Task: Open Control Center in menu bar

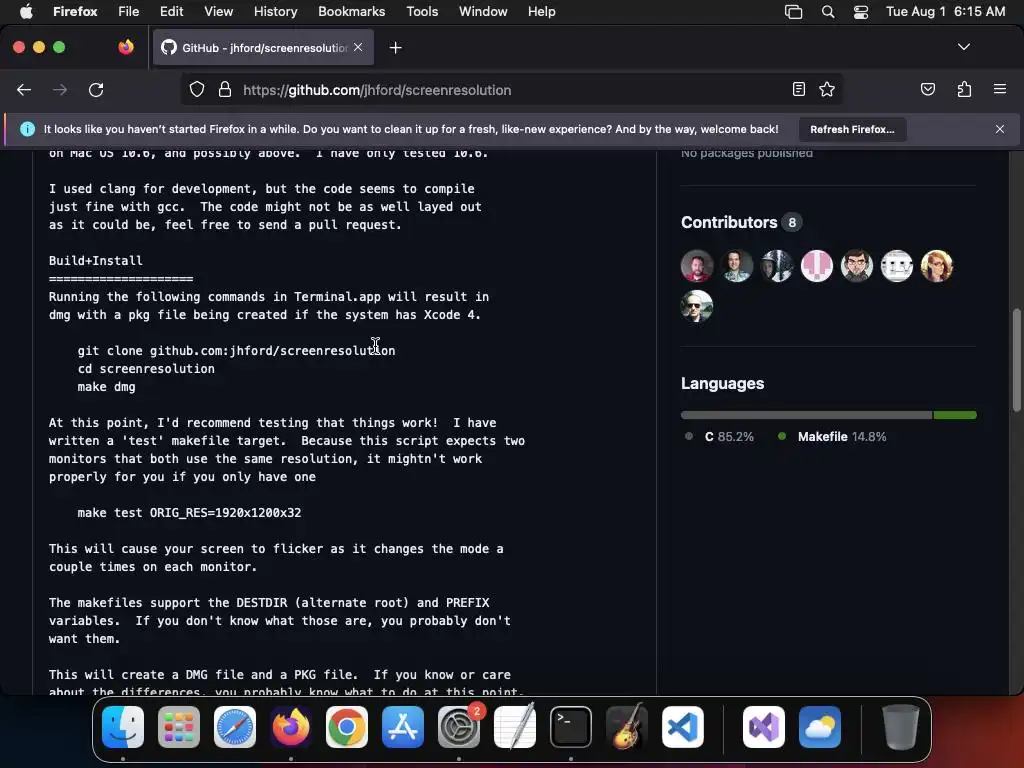Action: [861, 12]
